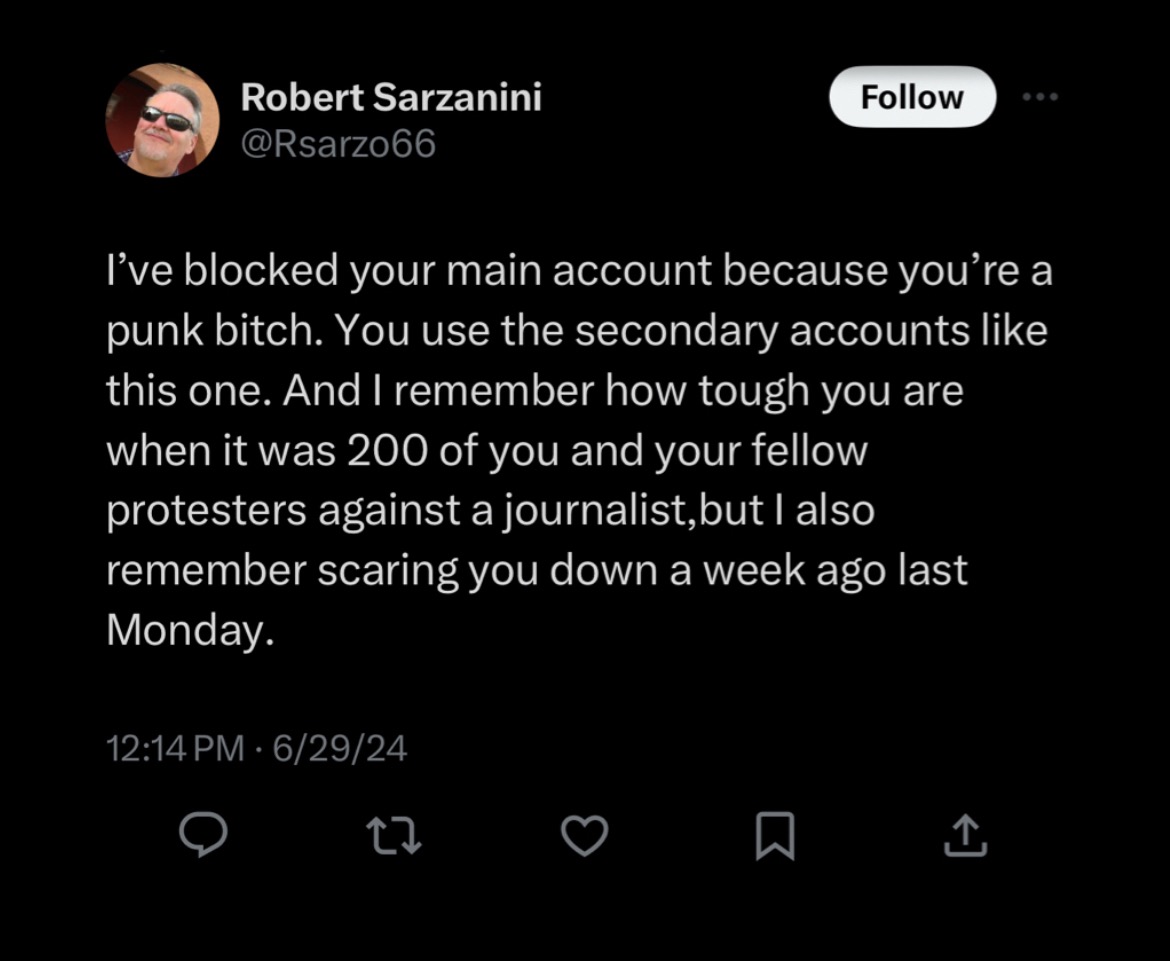Bookmark this post with the bookmark icon
Viewport: 1170px width, 961px height.
click(775, 836)
